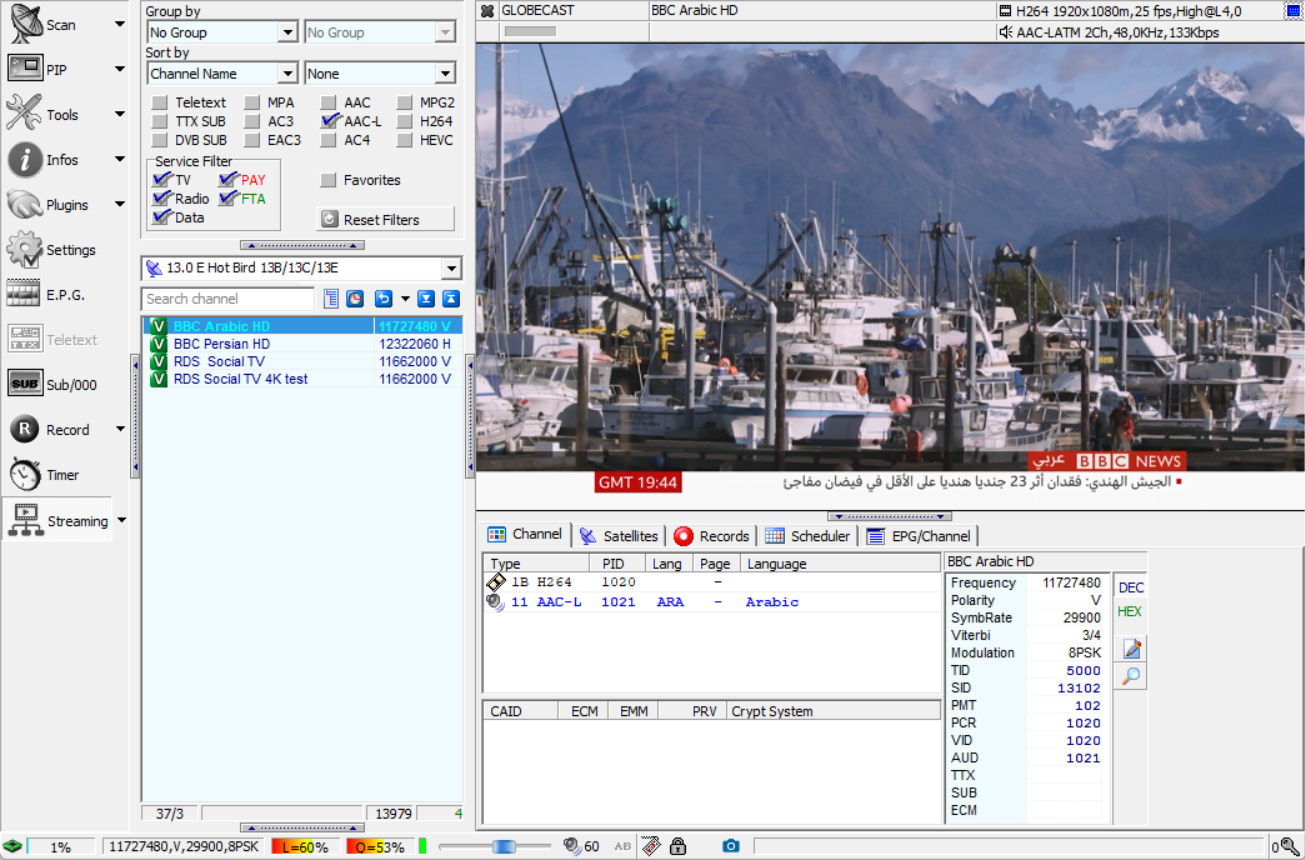Screen dimensions: 1305x860
Task: Jump to bottom of channel list
Action: coord(426,299)
